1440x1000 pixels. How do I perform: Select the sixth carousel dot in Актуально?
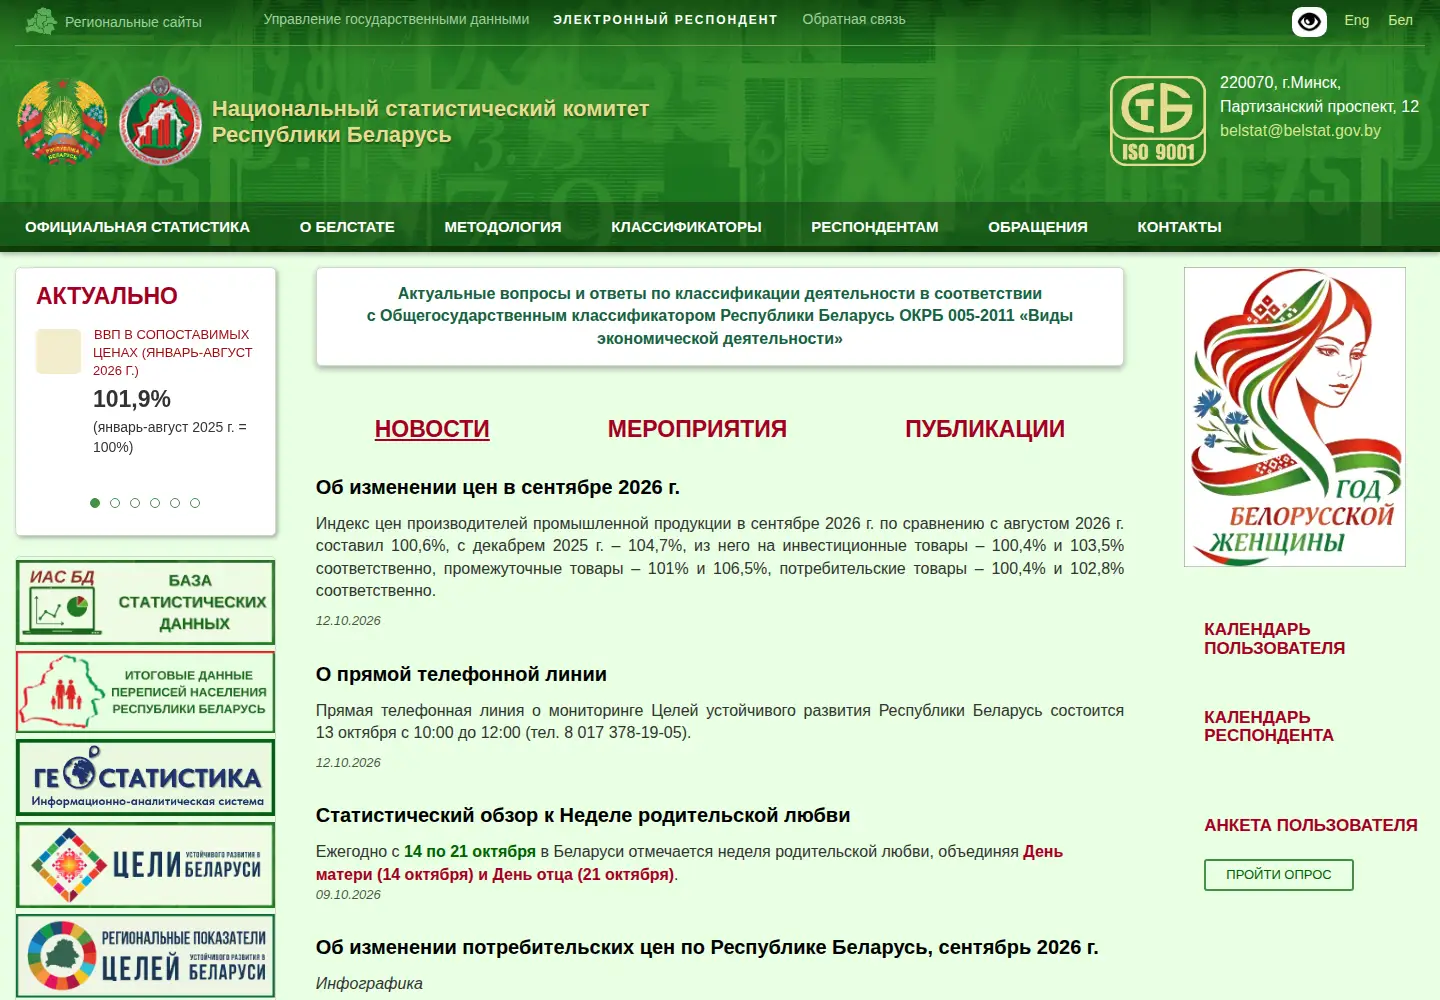point(195,503)
